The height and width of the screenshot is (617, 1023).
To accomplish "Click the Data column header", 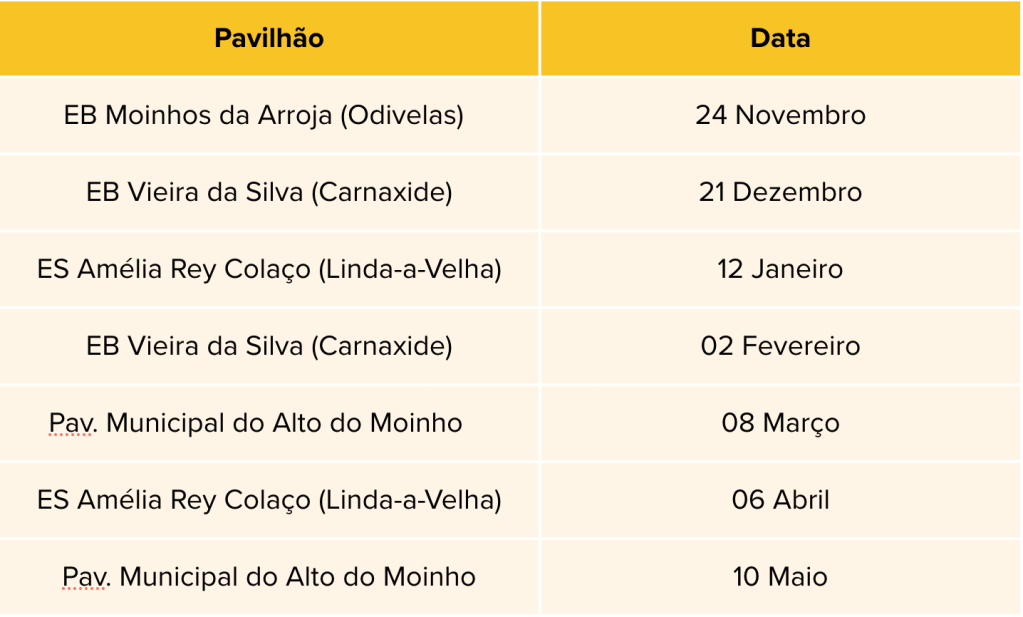I will (x=780, y=38).
